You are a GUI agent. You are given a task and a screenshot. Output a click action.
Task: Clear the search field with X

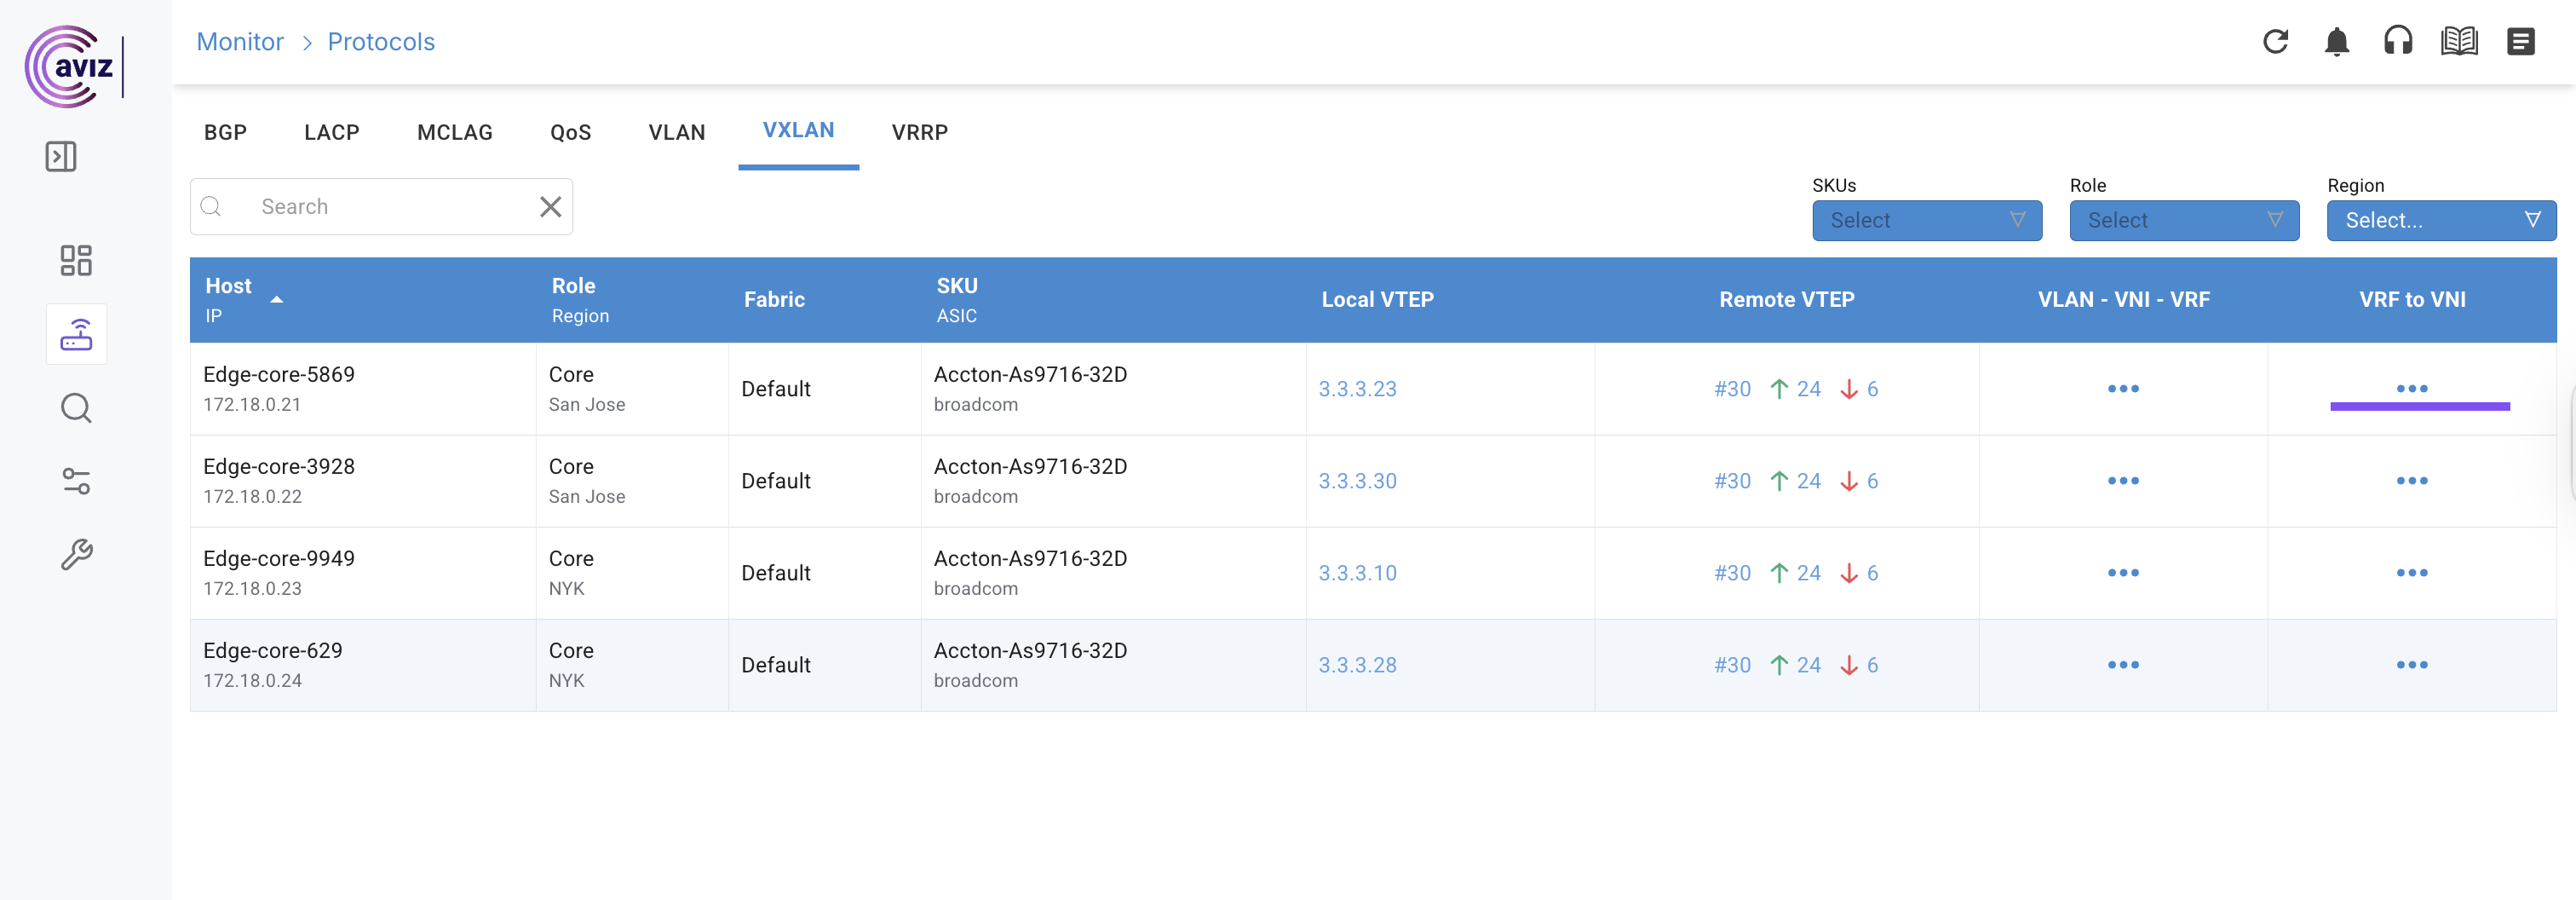[x=550, y=207]
